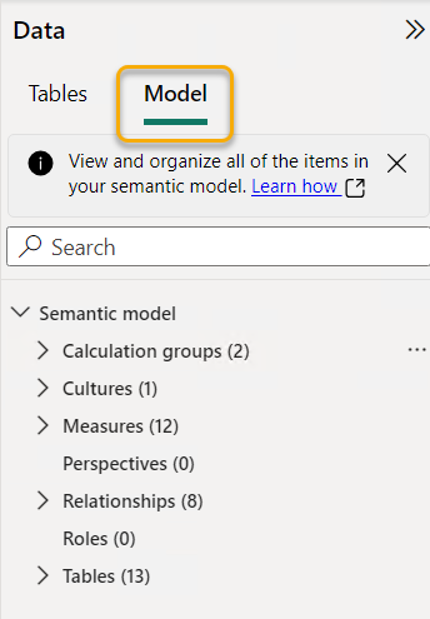
Task: Click the external link icon beside Learn how
Action: tap(355, 188)
